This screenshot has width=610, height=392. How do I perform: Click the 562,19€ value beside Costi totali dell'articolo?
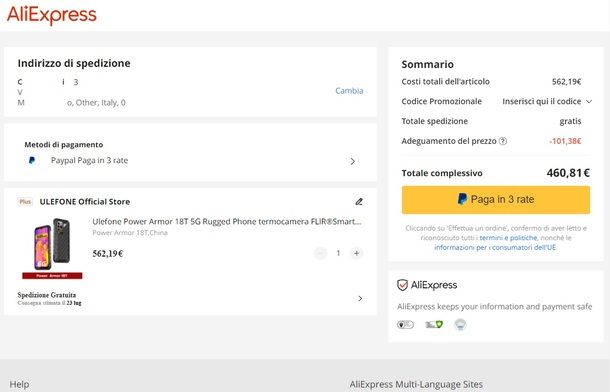566,82
